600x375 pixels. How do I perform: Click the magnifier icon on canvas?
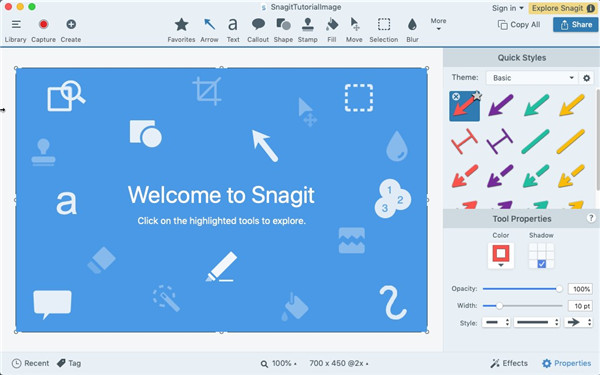click(66, 96)
